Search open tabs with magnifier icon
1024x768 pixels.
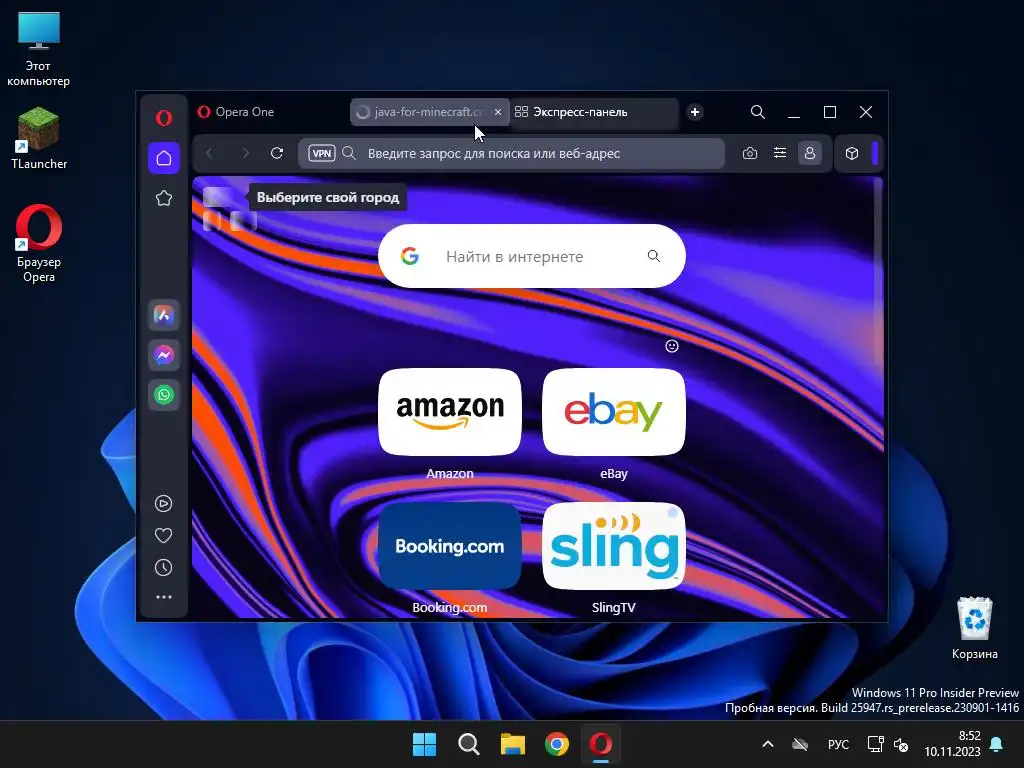(x=758, y=112)
